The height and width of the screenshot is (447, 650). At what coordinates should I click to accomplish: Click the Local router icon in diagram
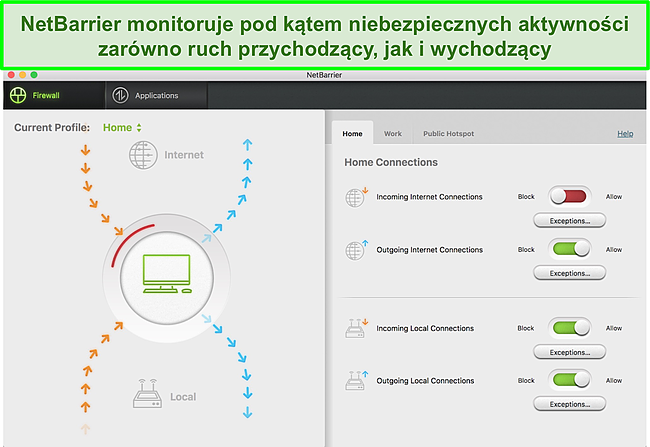[147, 394]
